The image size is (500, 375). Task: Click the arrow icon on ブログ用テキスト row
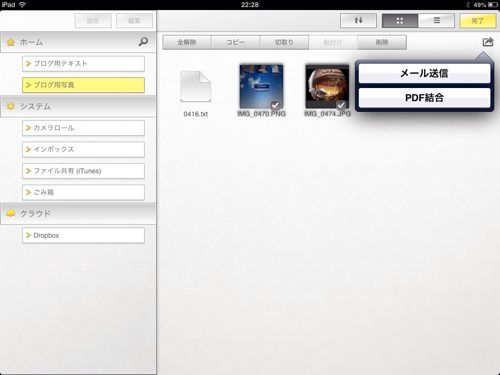click(x=28, y=64)
